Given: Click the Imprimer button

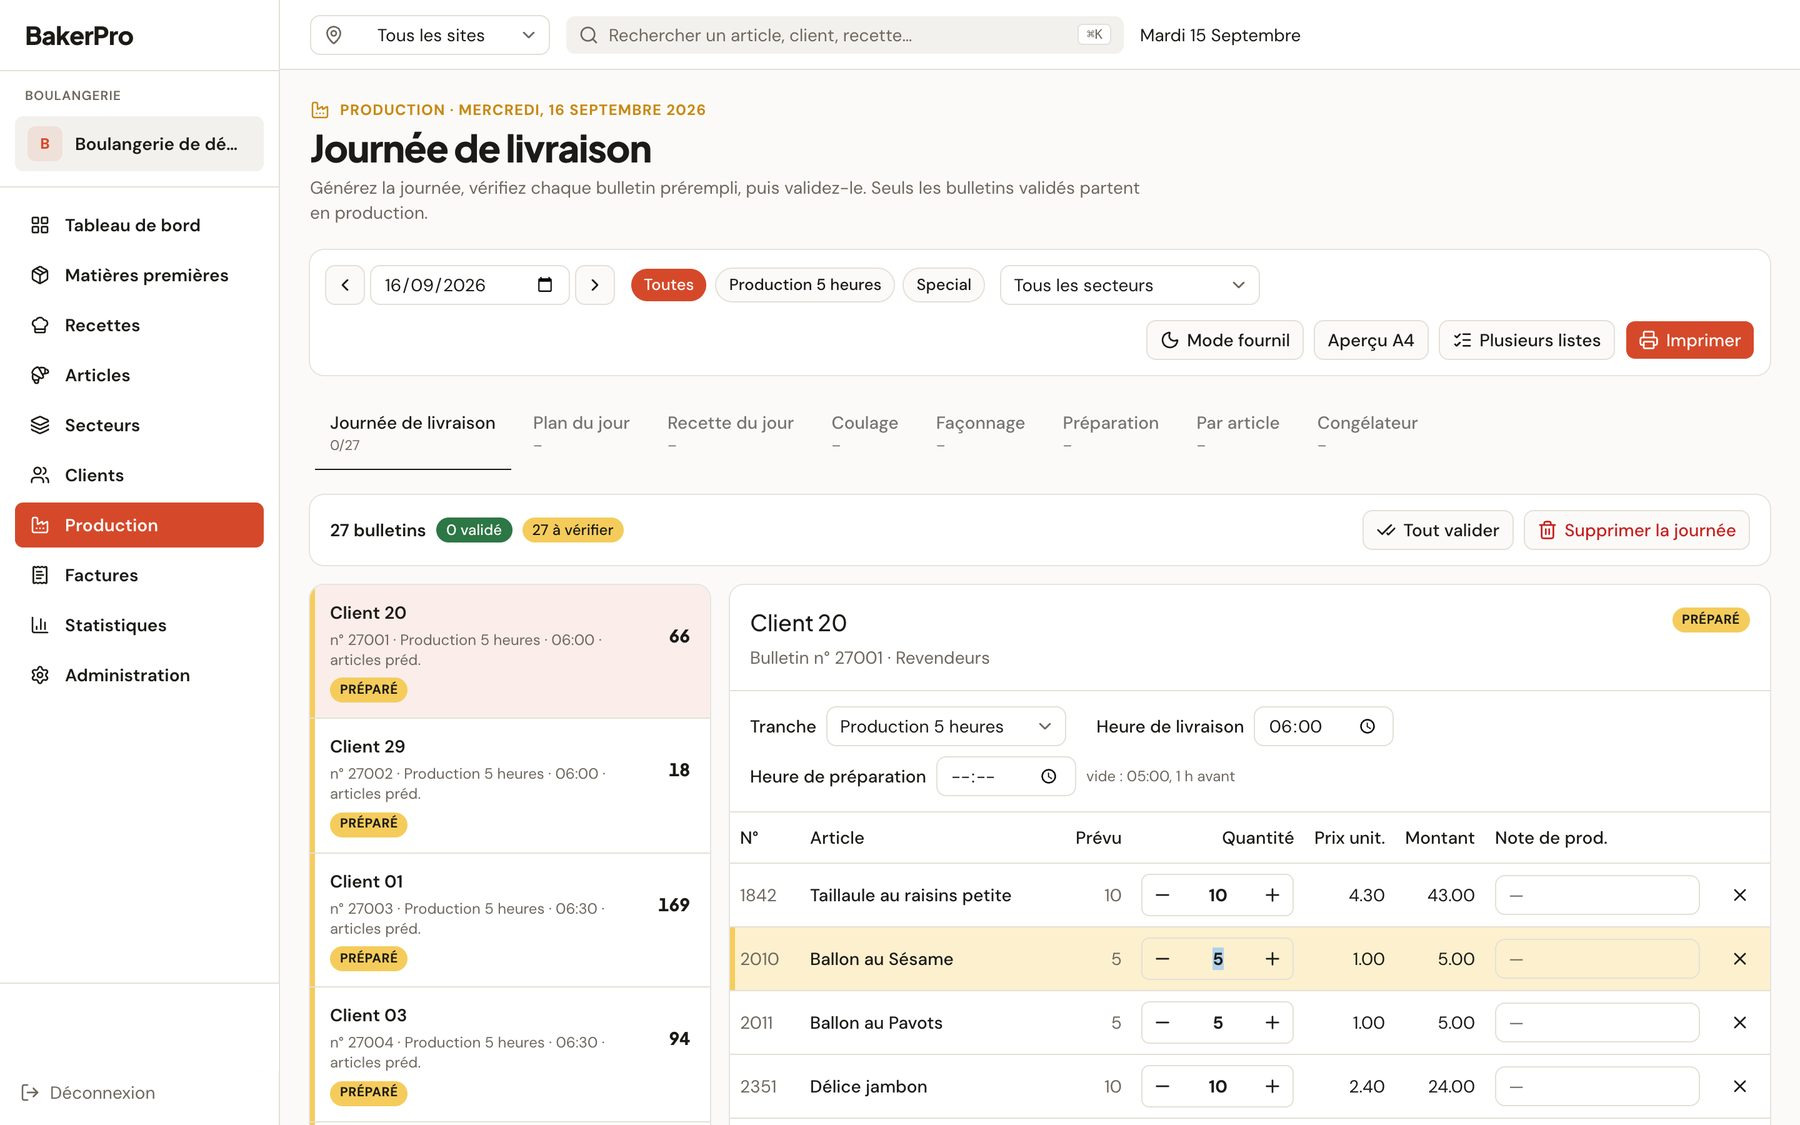Looking at the screenshot, I should click(1689, 340).
